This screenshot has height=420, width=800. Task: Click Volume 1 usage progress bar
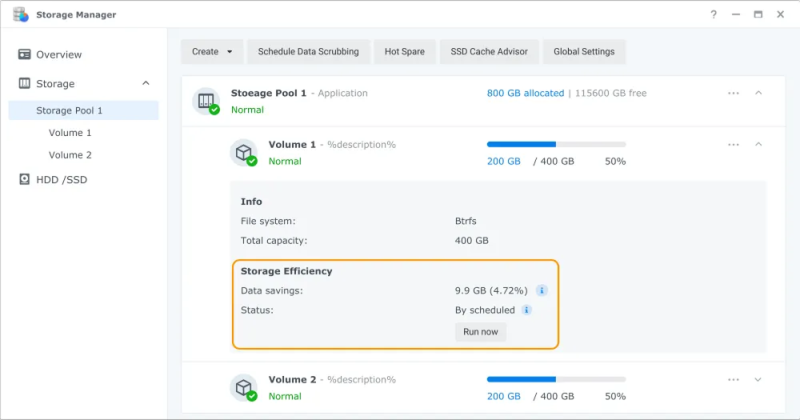pyautogui.click(x=556, y=144)
